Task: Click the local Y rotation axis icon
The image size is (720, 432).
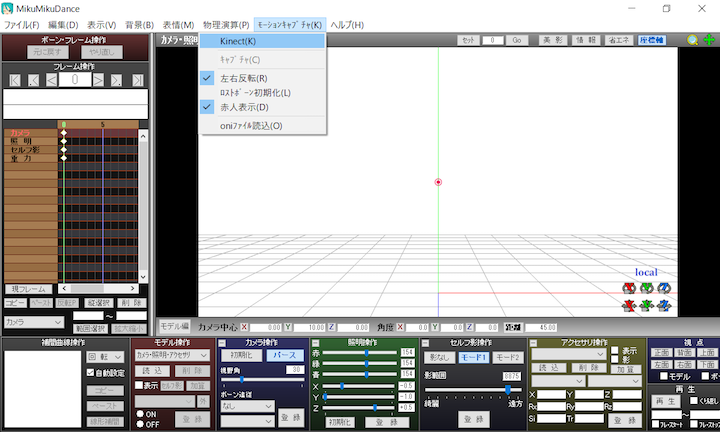Action: pyautogui.click(x=647, y=288)
